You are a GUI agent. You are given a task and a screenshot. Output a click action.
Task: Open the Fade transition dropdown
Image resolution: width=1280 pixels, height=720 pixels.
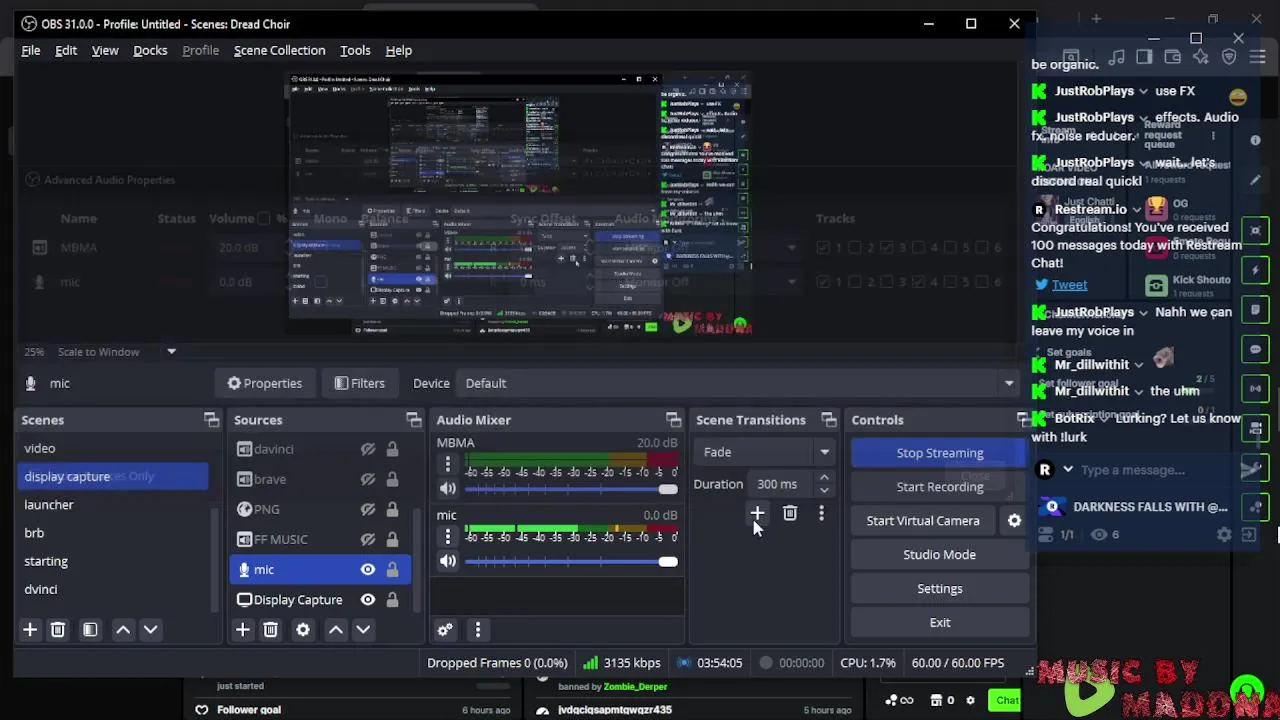coord(764,452)
